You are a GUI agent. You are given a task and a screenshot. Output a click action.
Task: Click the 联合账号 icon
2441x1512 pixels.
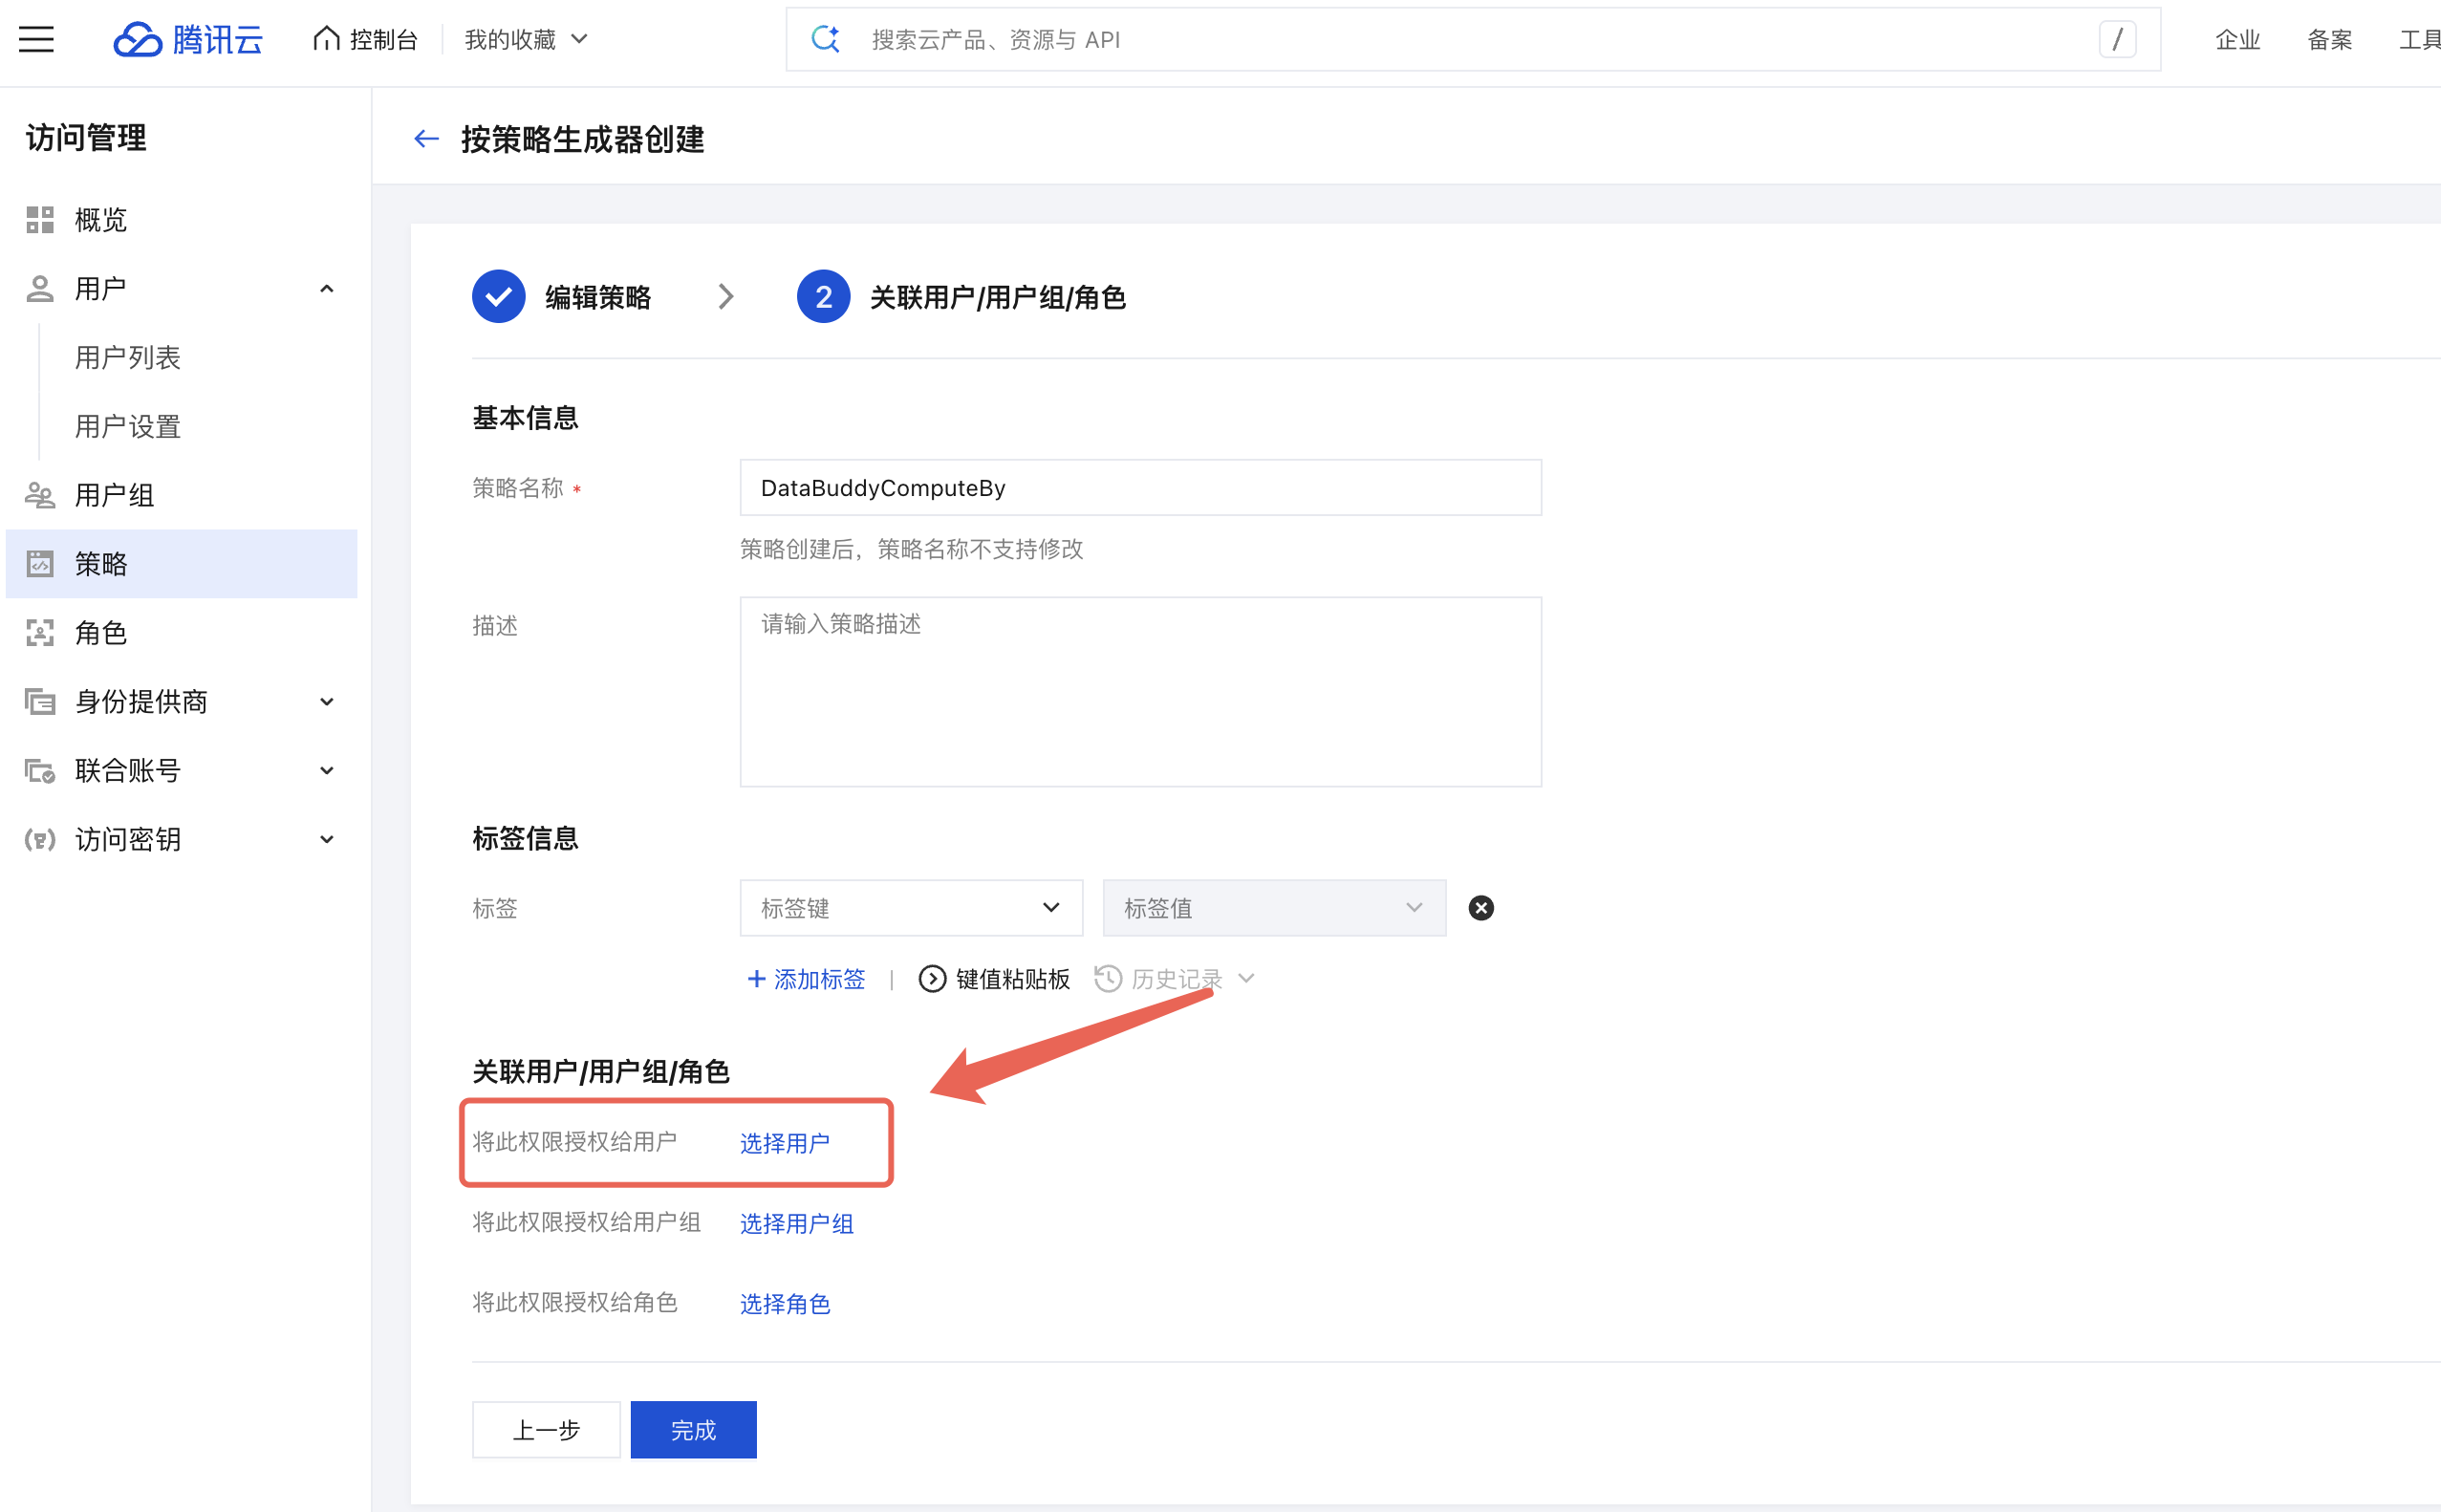40,771
